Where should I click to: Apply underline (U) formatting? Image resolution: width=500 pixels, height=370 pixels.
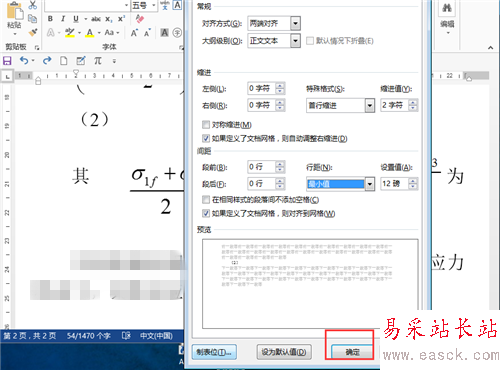[76, 19]
